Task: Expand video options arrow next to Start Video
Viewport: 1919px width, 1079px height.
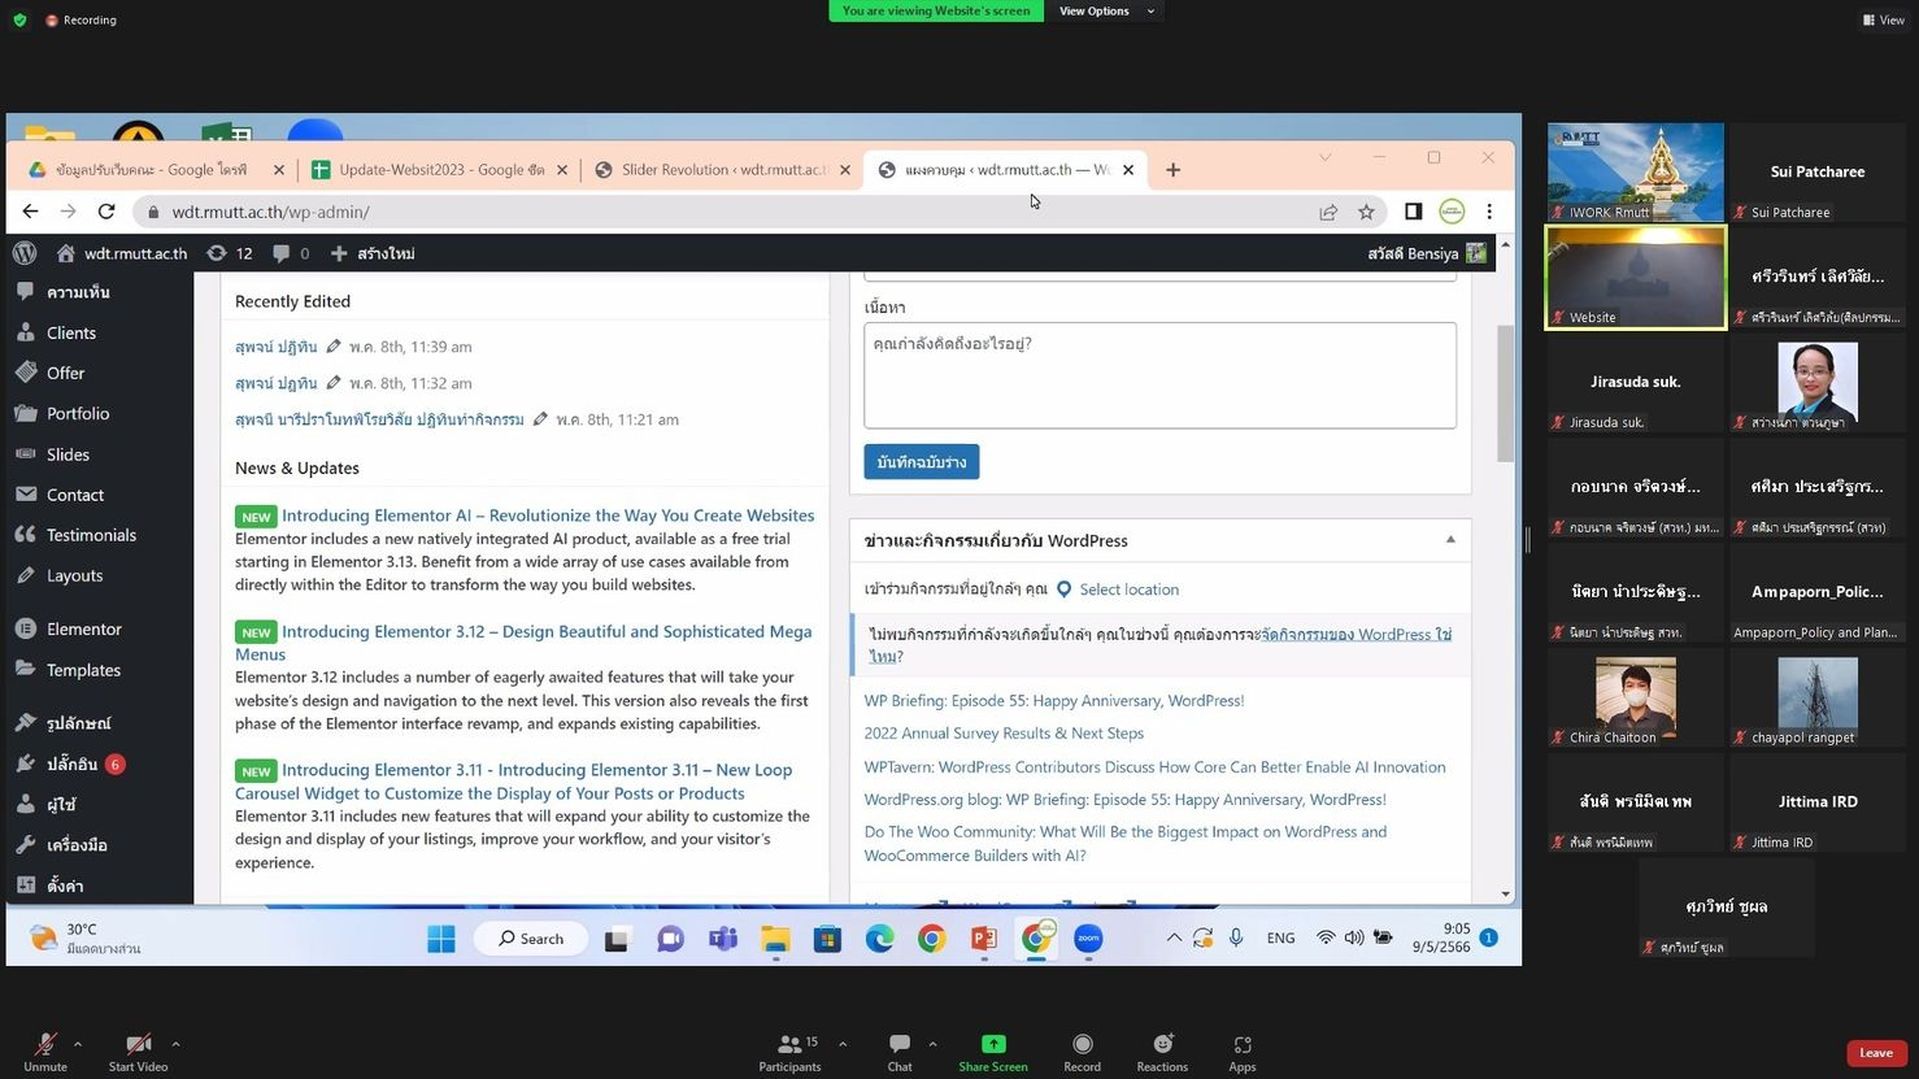Action: tap(176, 1044)
